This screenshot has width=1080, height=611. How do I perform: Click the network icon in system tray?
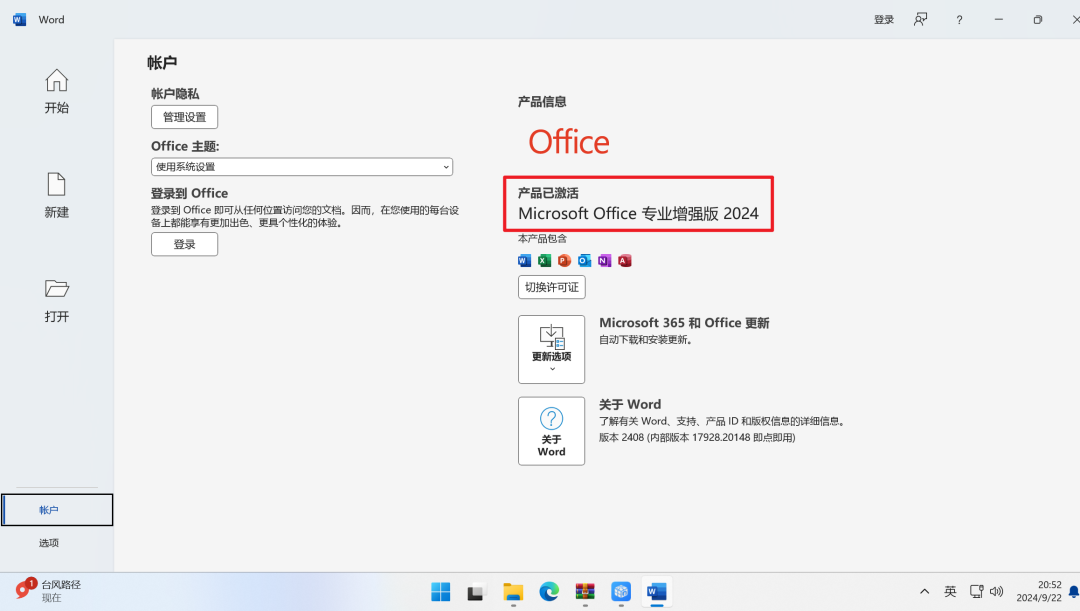(x=977, y=592)
